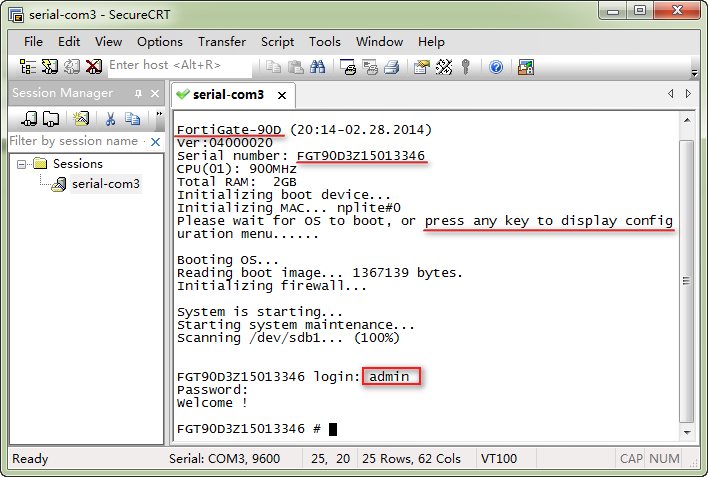Image resolution: width=708 pixels, height=477 pixels.
Task: Collapse the Sessions folder tree node
Action: [21, 164]
